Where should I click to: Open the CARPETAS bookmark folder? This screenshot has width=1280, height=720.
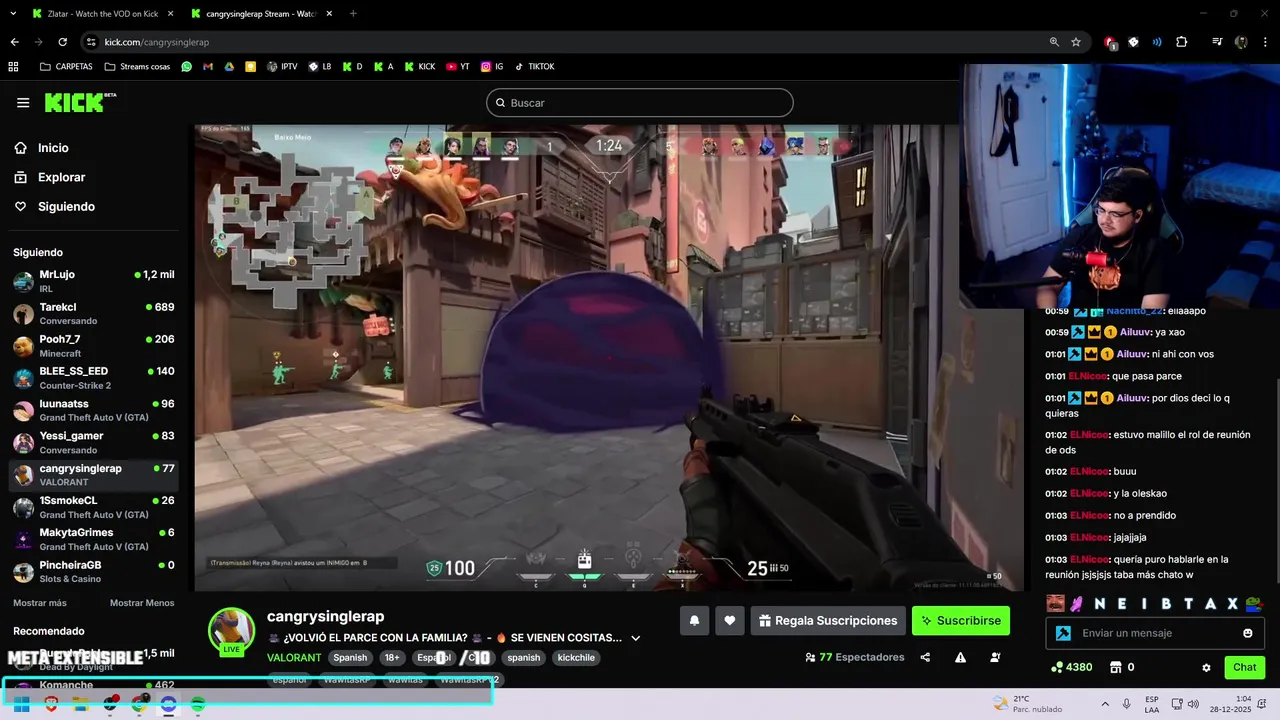click(x=66, y=67)
